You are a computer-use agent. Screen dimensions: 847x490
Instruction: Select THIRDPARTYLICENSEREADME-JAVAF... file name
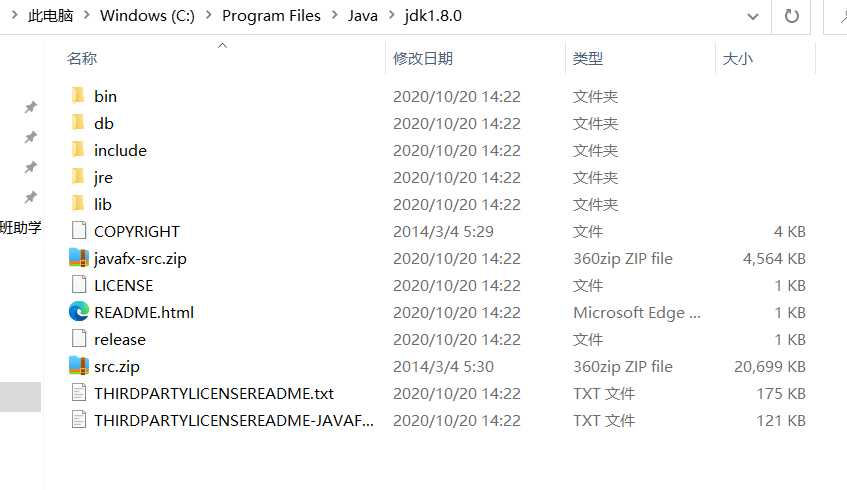click(x=234, y=420)
